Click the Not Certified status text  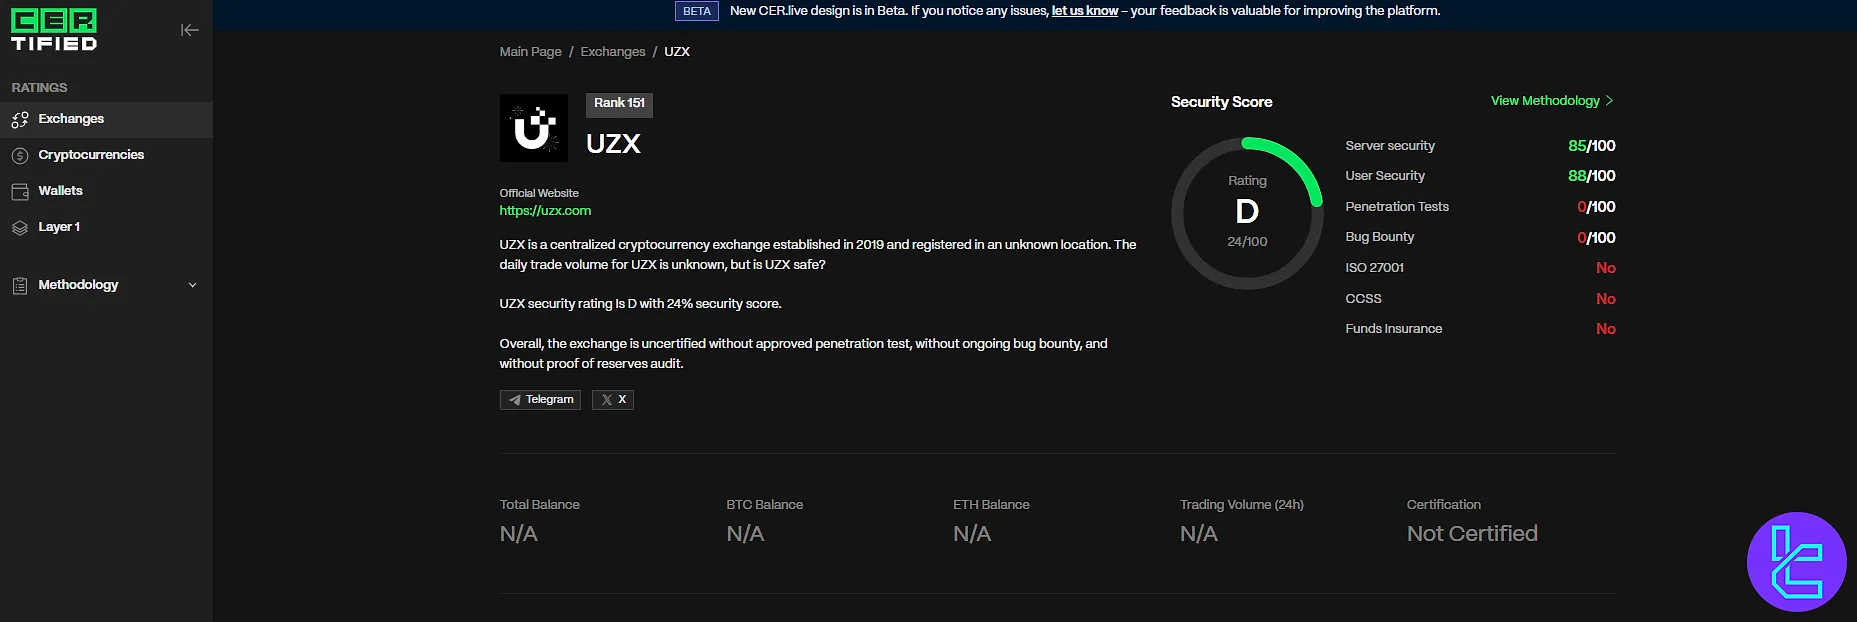tap(1472, 534)
